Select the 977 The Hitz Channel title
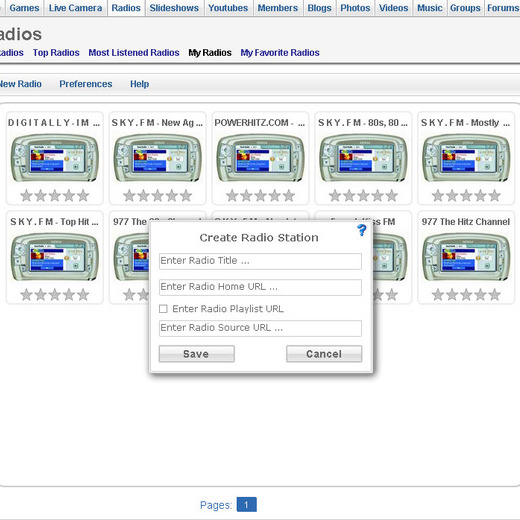Screen dimensions: 520x520 (x=466, y=222)
